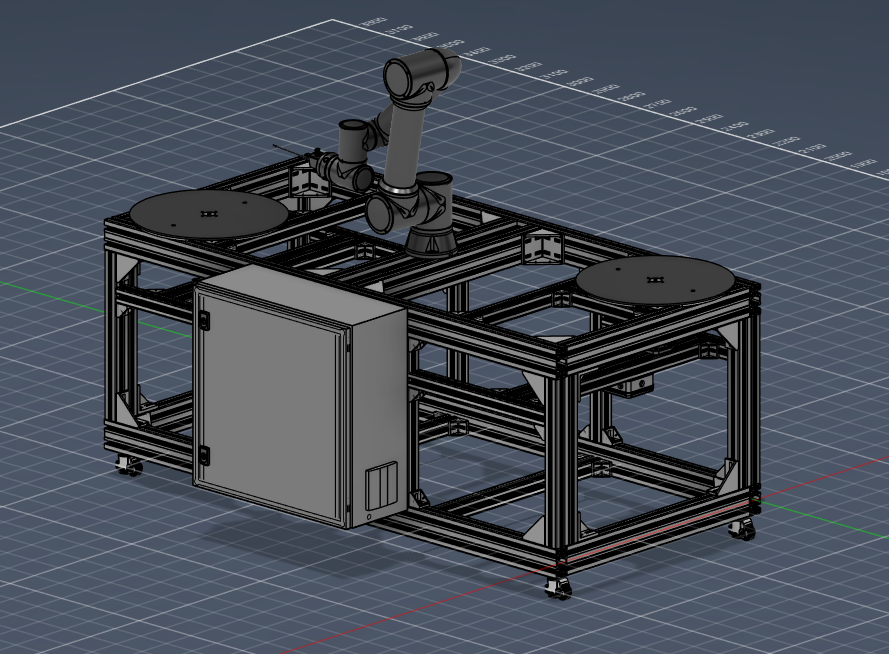Click the electrical cabinet door

tap(270, 404)
